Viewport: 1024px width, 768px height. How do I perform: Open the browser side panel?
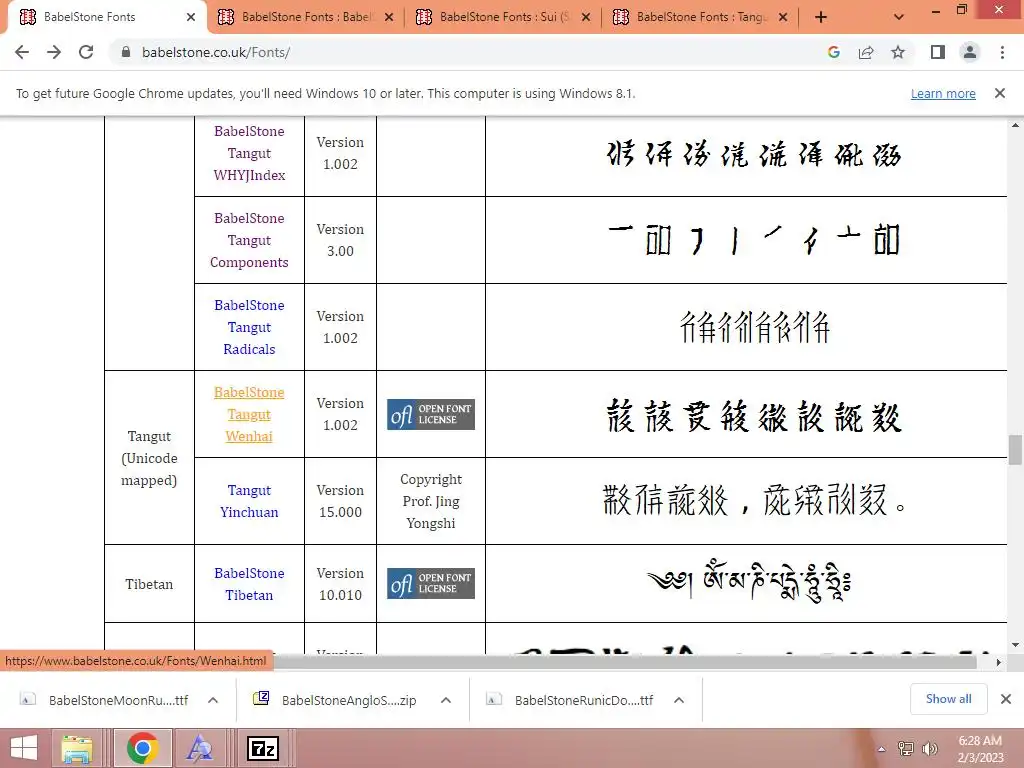pyautogui.click(x=938, y=52)
